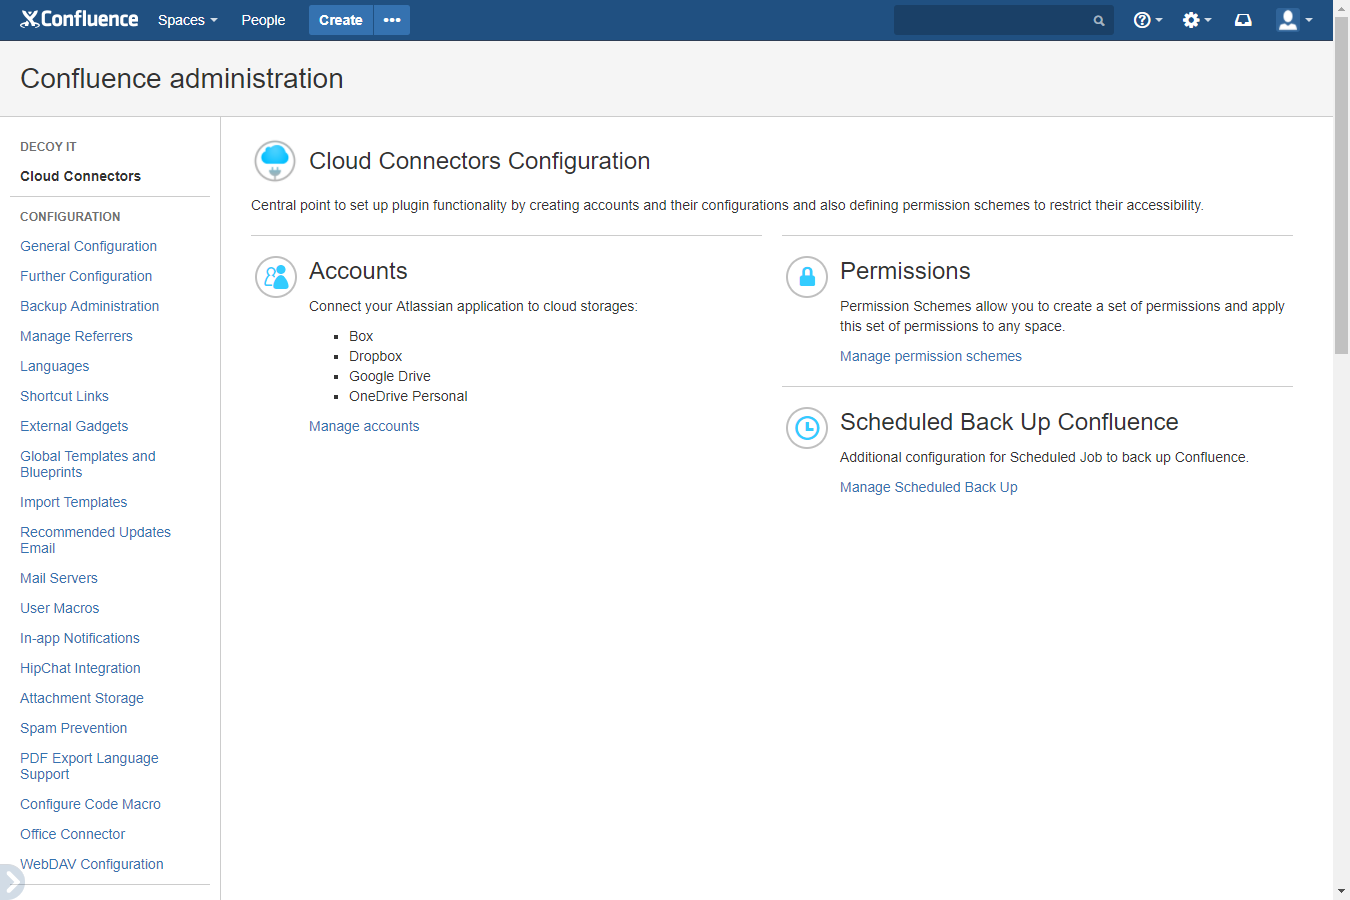Click the Scheduled Back Up Confluence heading
The width and height of the screenshot is (1350, 900).
tap(1009, 422)
